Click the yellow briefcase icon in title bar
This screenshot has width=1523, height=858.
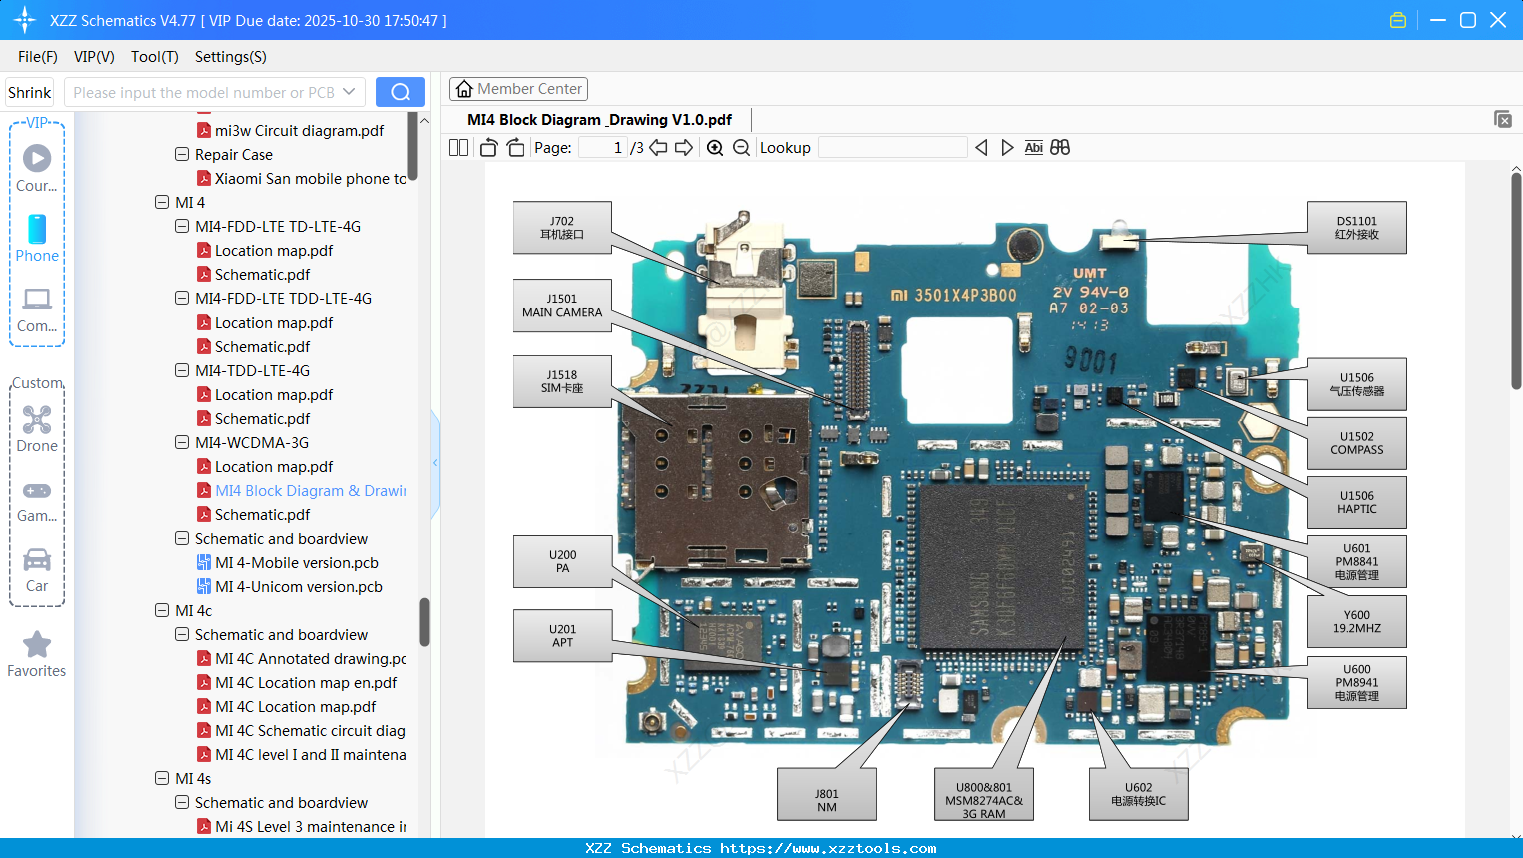(1398, 19)
